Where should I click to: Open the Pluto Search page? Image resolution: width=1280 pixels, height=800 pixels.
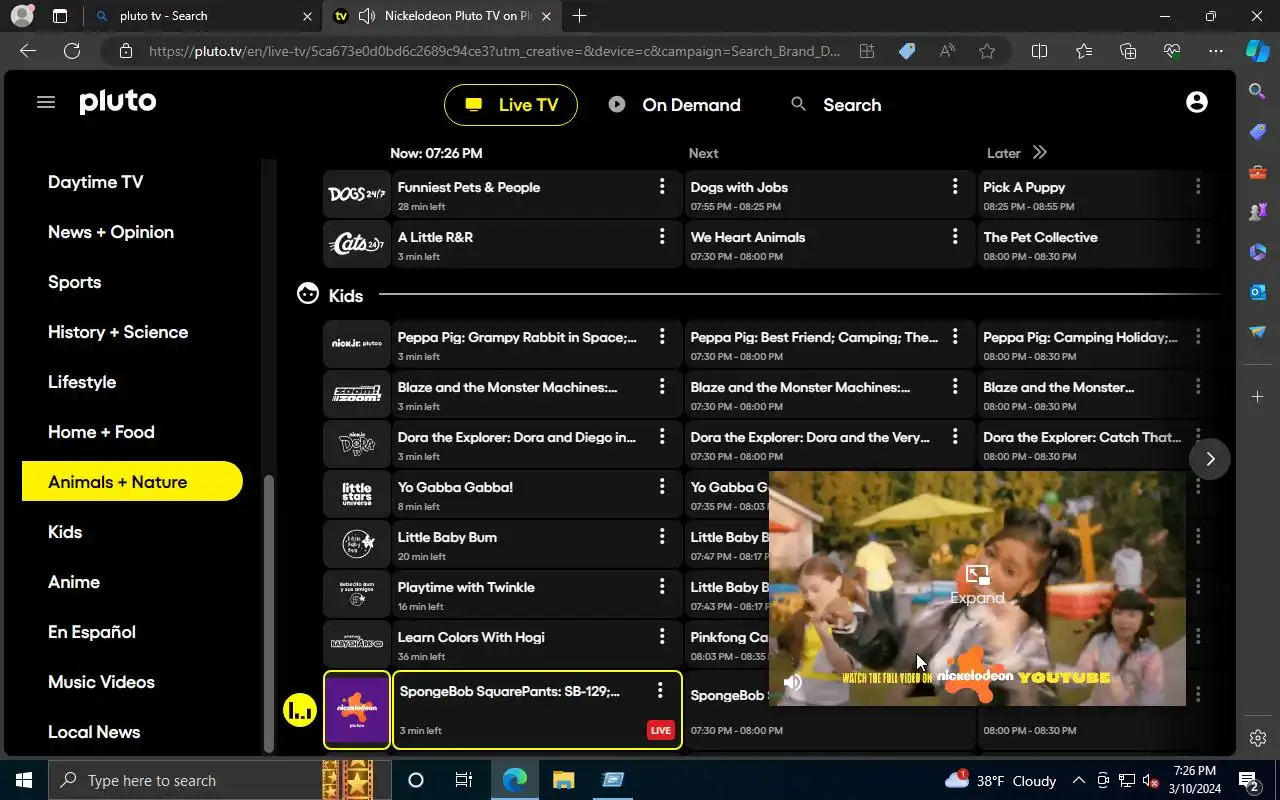pyautogui.click(x=836, y=105)
